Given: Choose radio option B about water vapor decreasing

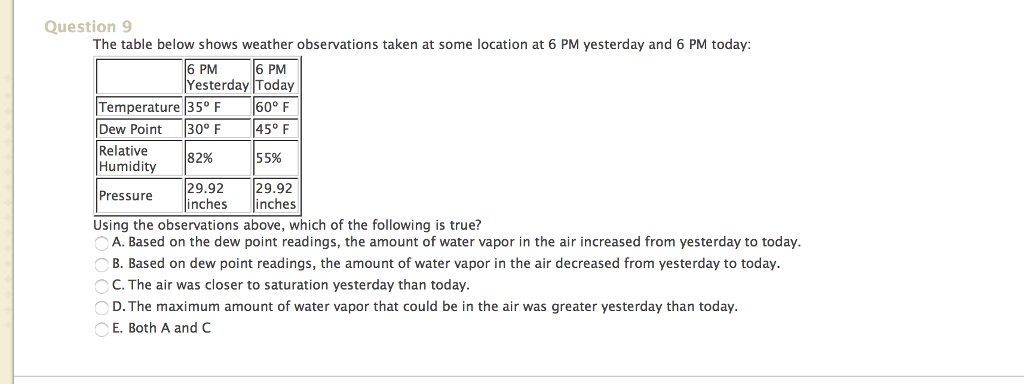Looking at the screenshot, I should (x=101, y=265).
